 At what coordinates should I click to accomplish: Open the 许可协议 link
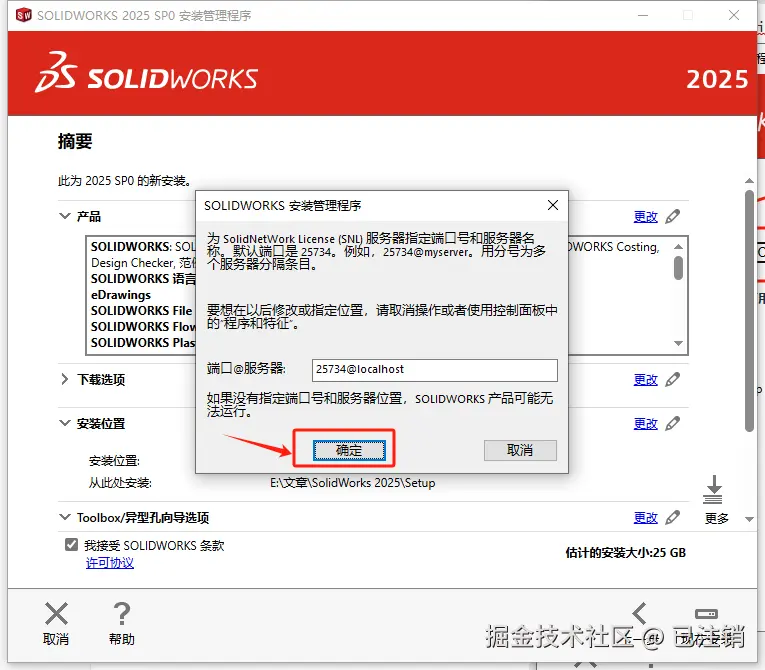110,563
